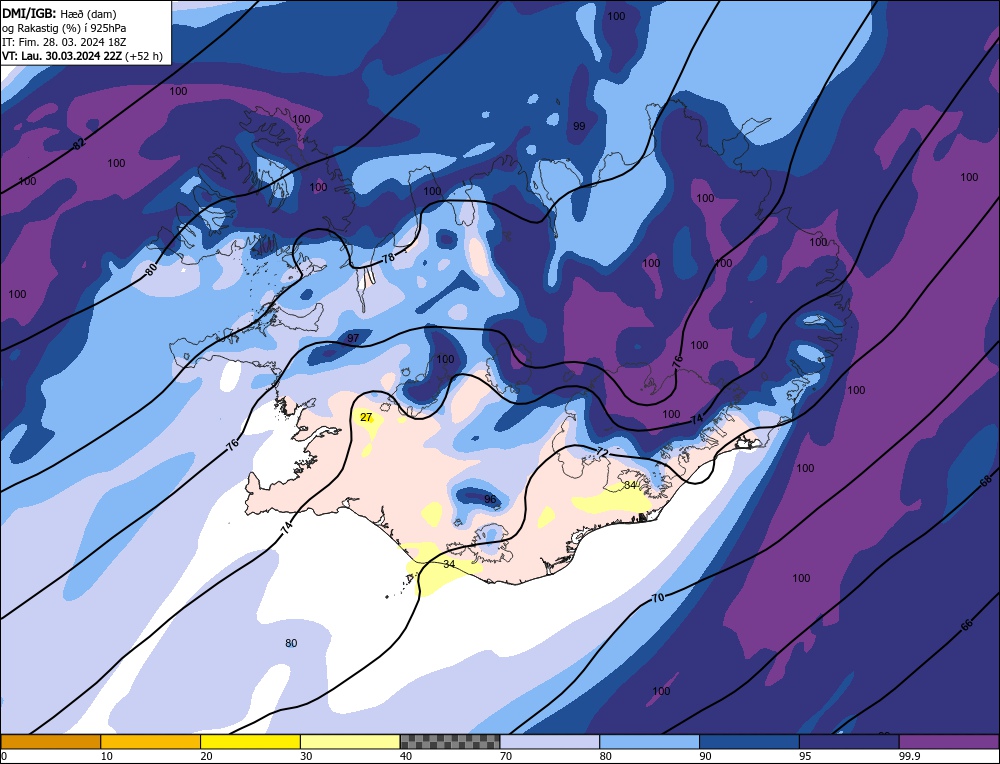Click the '72' contour label
This screenshot has width=1000, height=764.
pyautogui.click(x=602, y=452)
